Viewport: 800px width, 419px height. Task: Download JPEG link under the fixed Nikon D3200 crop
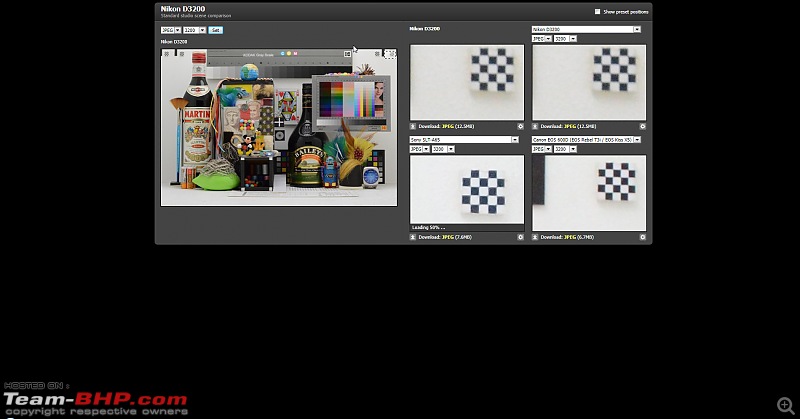pos(446,126)
